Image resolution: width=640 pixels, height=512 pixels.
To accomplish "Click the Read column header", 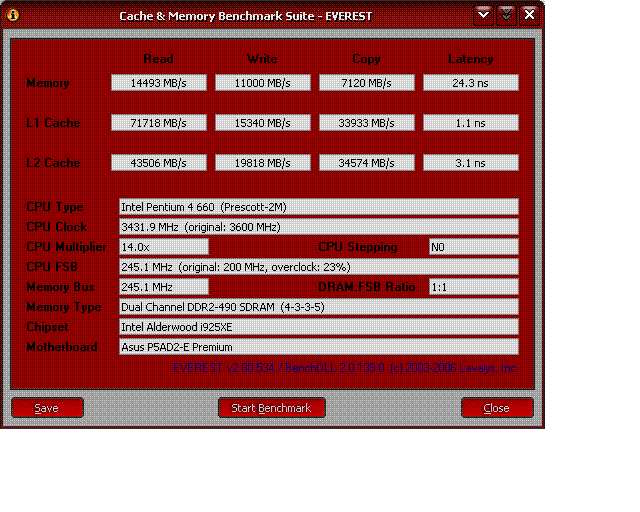I will 158,59.
